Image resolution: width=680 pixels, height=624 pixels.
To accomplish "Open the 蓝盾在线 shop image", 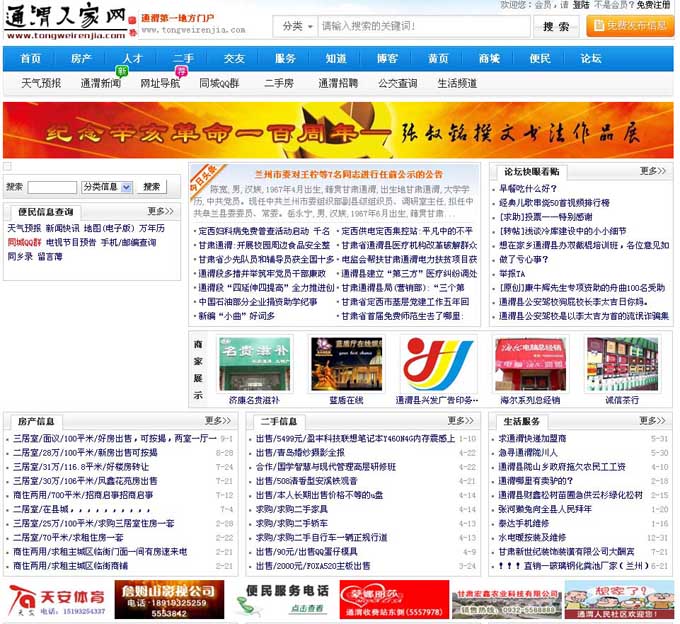I will (x=345, y=363).
